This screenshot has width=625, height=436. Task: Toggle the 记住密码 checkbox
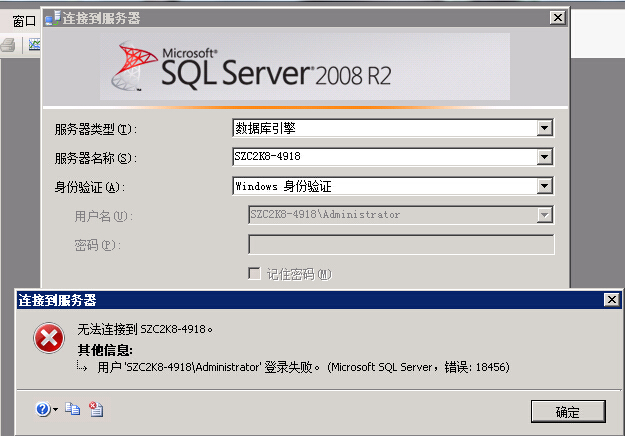click(x=254, y=274)
